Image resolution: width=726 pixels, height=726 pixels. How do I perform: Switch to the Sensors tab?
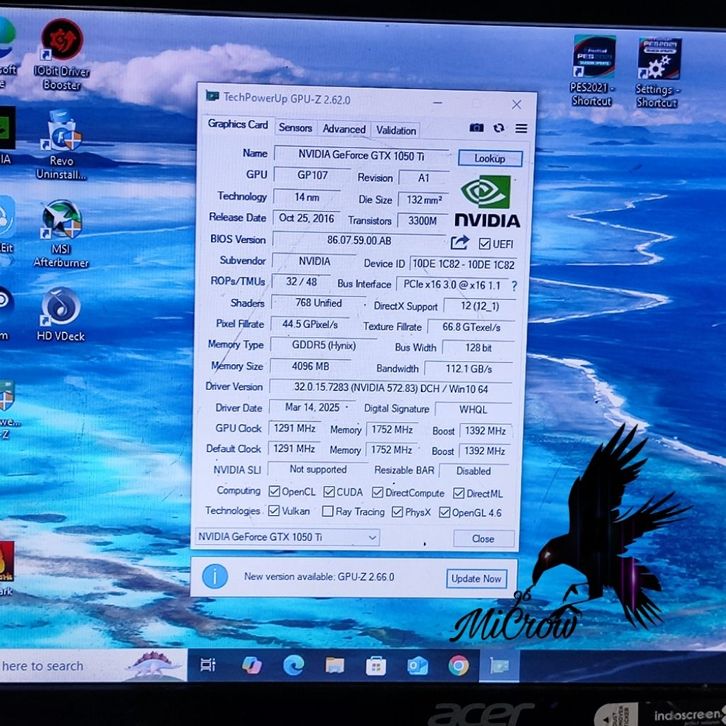point(295,129)
